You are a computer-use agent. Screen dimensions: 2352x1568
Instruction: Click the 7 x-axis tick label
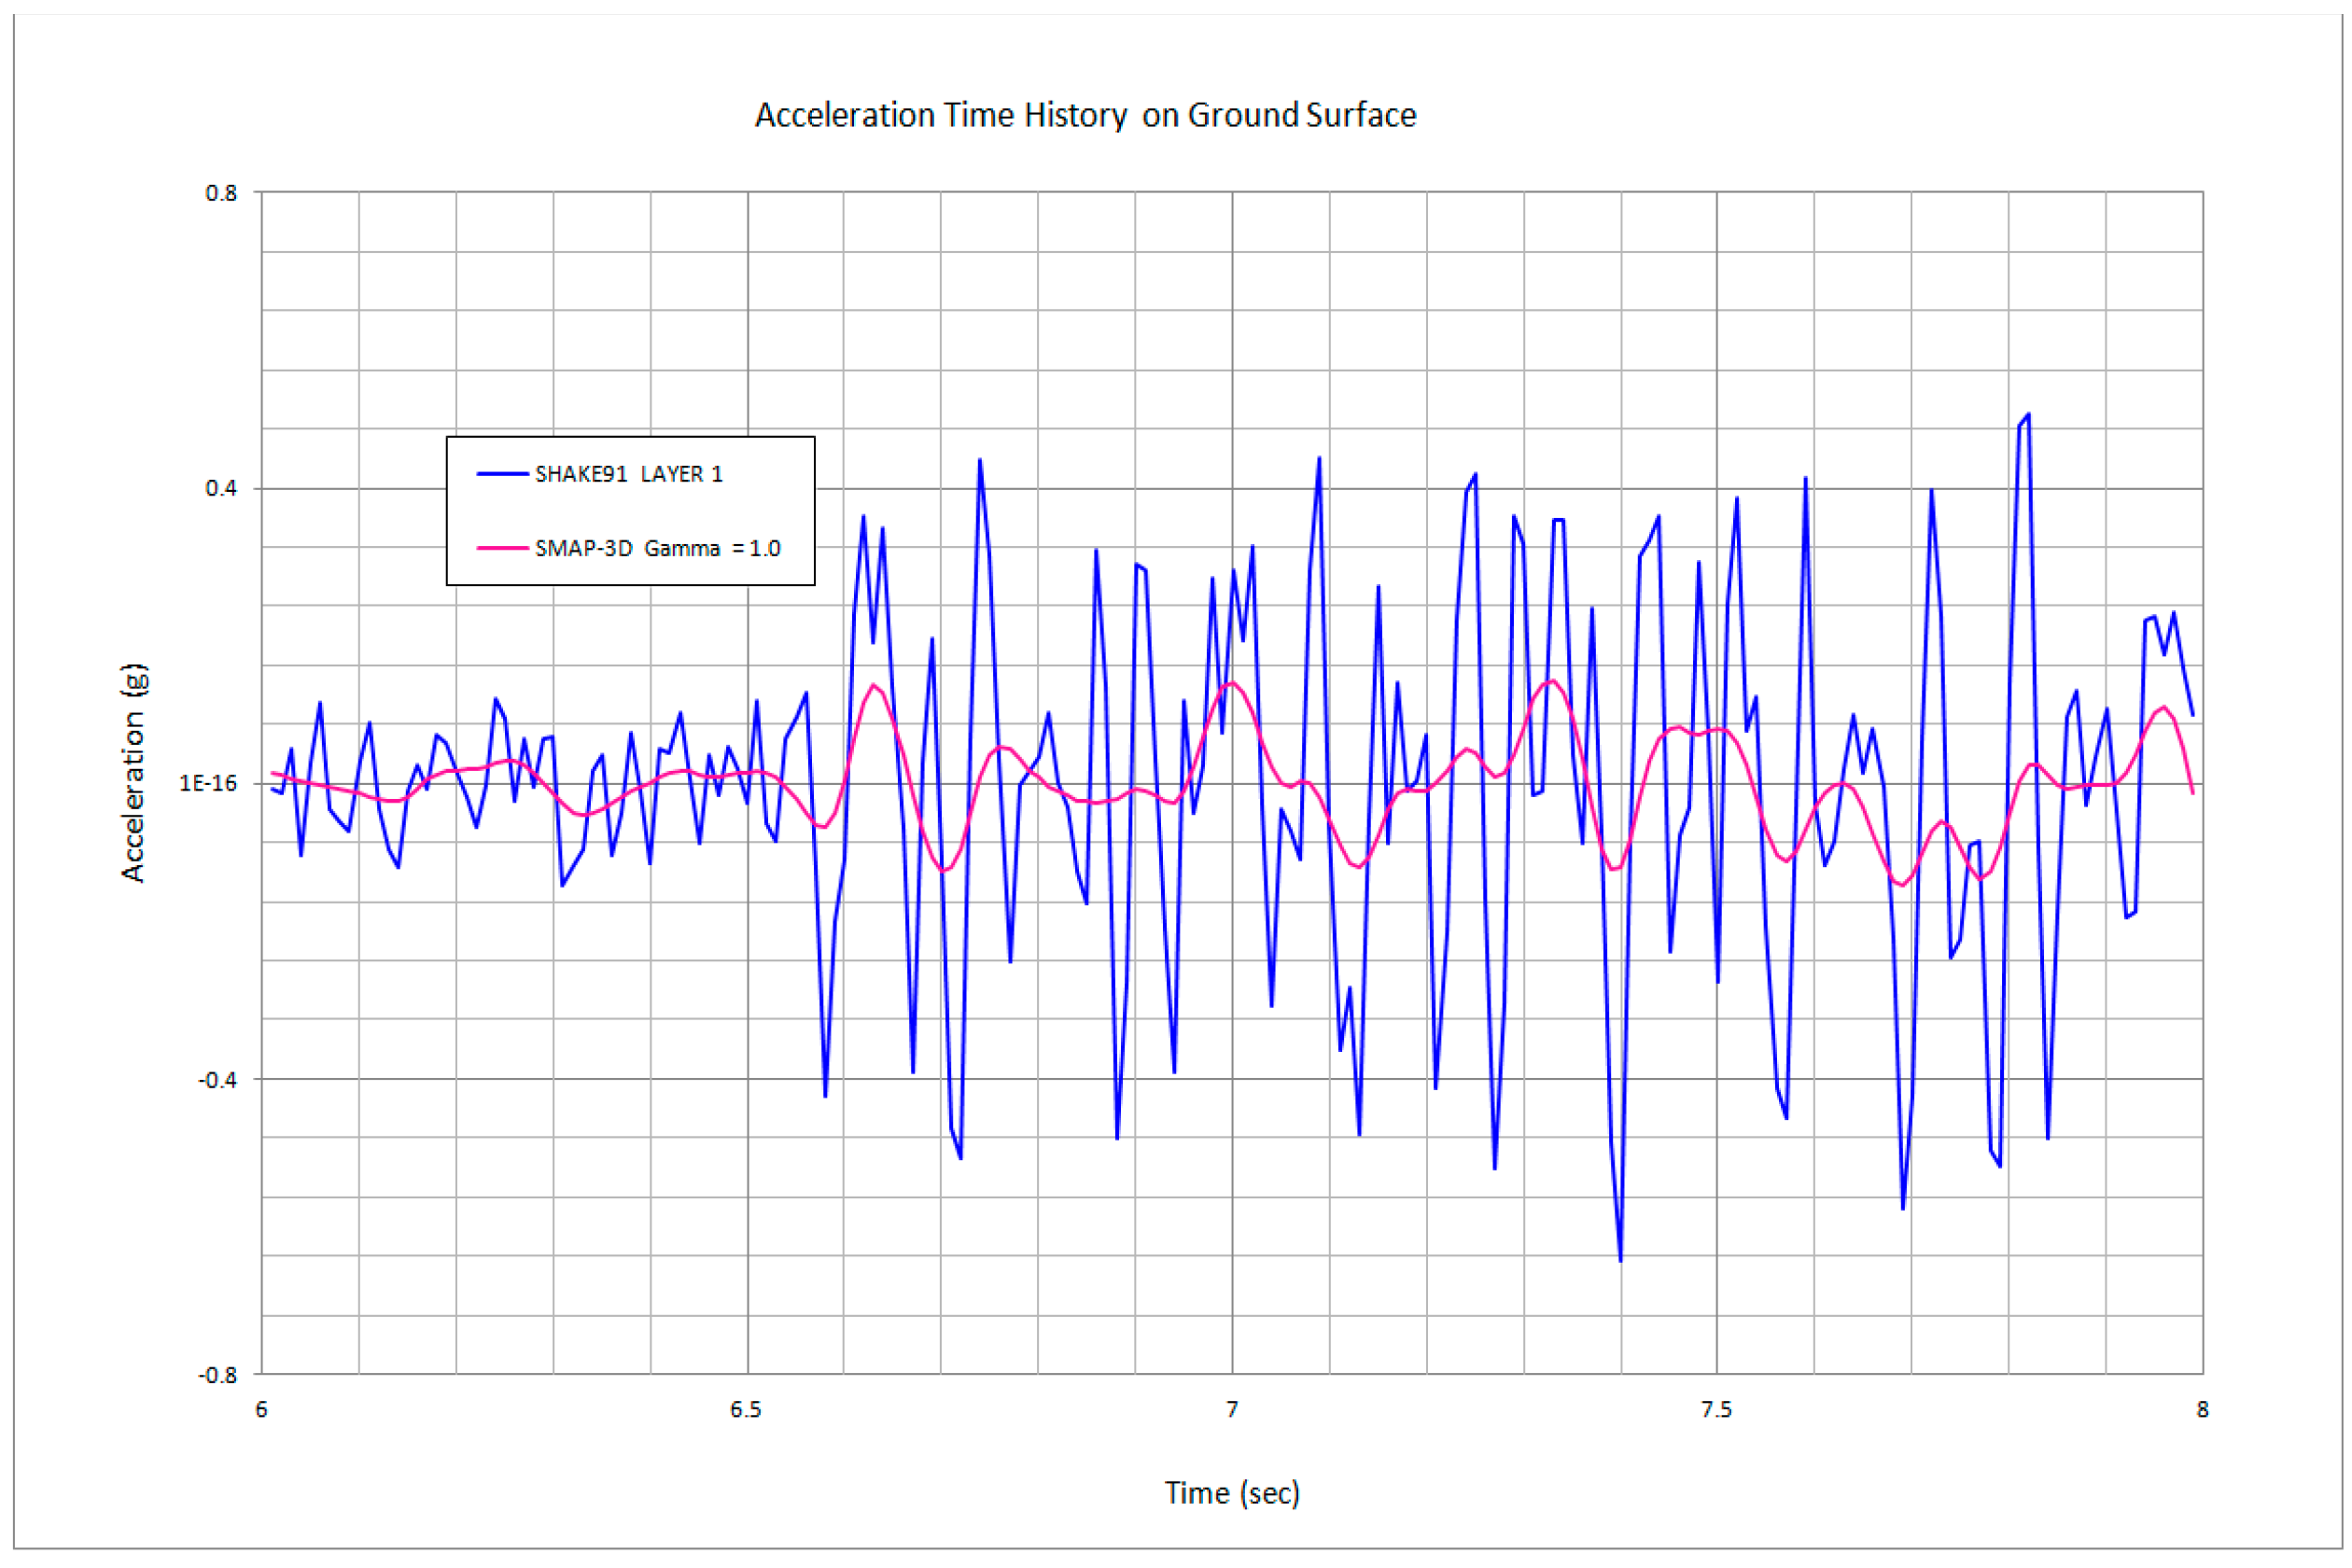1232,1410
